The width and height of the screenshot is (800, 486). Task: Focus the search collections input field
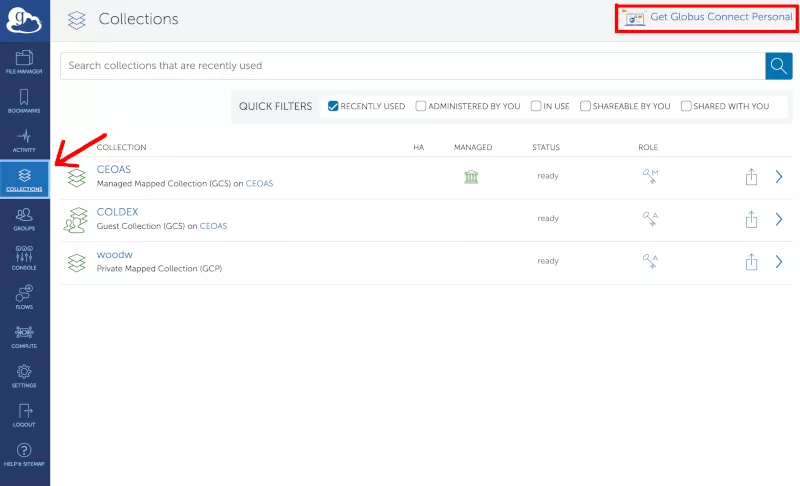[412, 66]
